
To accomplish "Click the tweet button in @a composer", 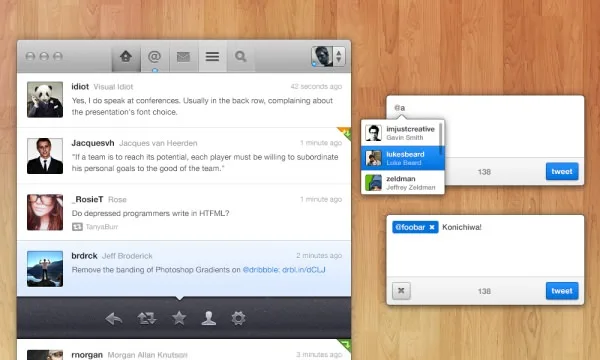I will click(562, 172).
